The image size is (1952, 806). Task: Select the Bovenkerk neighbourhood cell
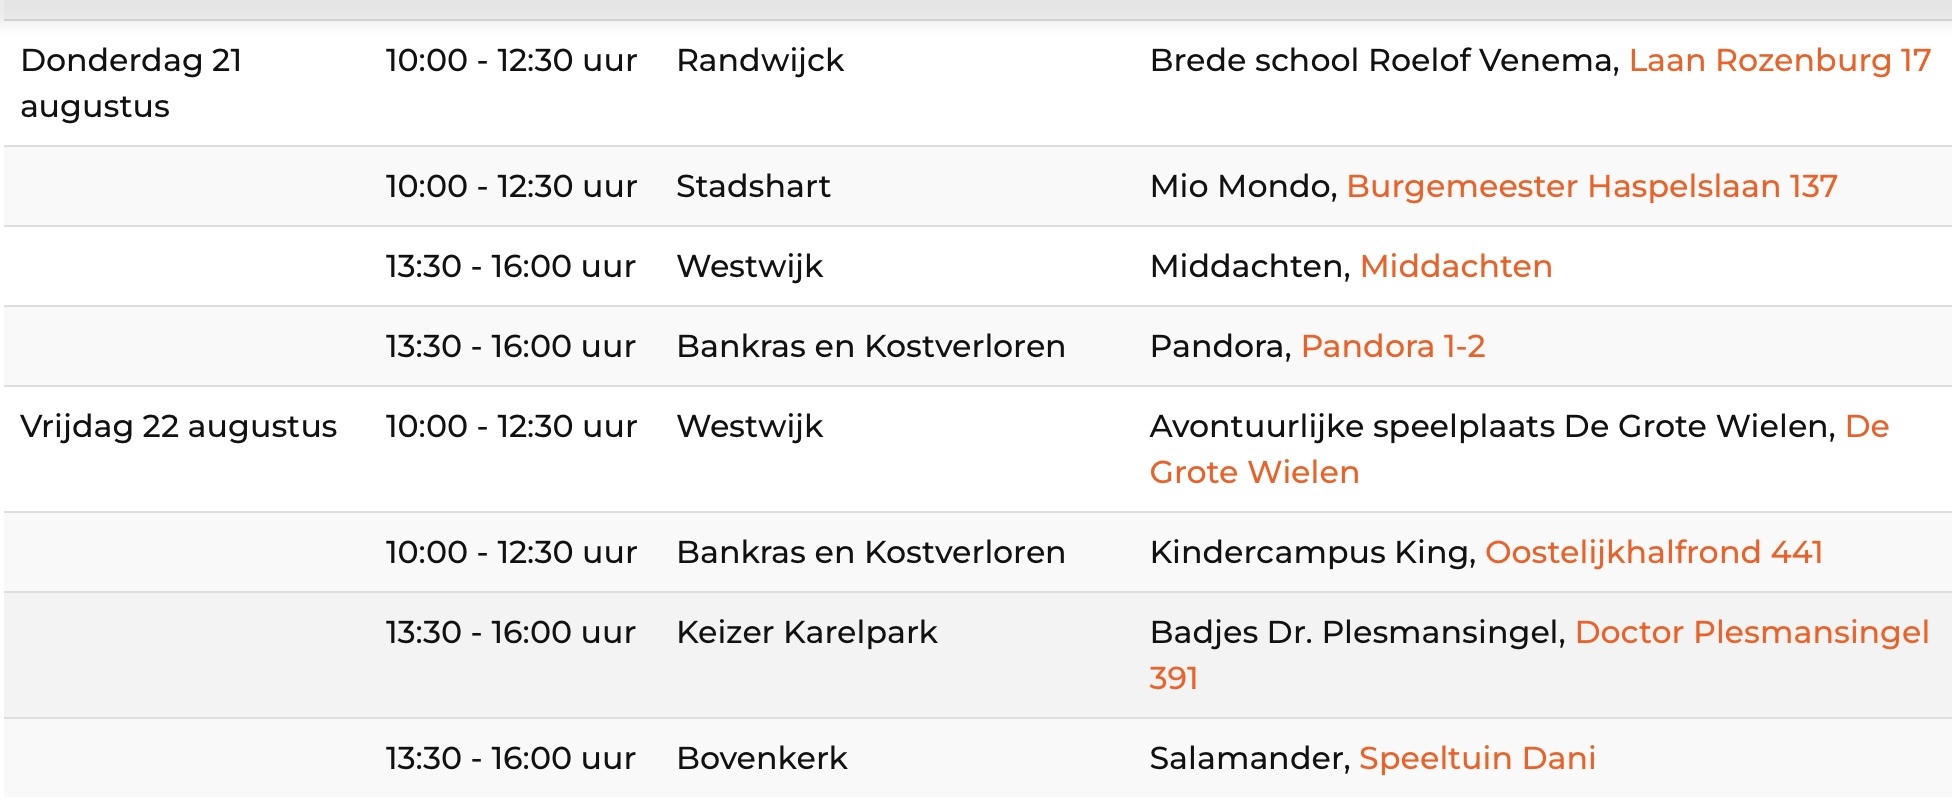762,759
